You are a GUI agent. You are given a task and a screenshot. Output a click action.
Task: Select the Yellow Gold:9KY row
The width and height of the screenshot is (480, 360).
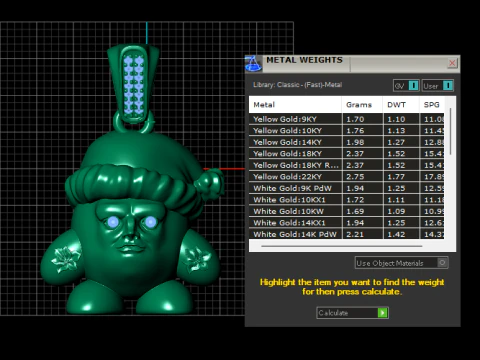pyautogui.click(x=346, y=119)
